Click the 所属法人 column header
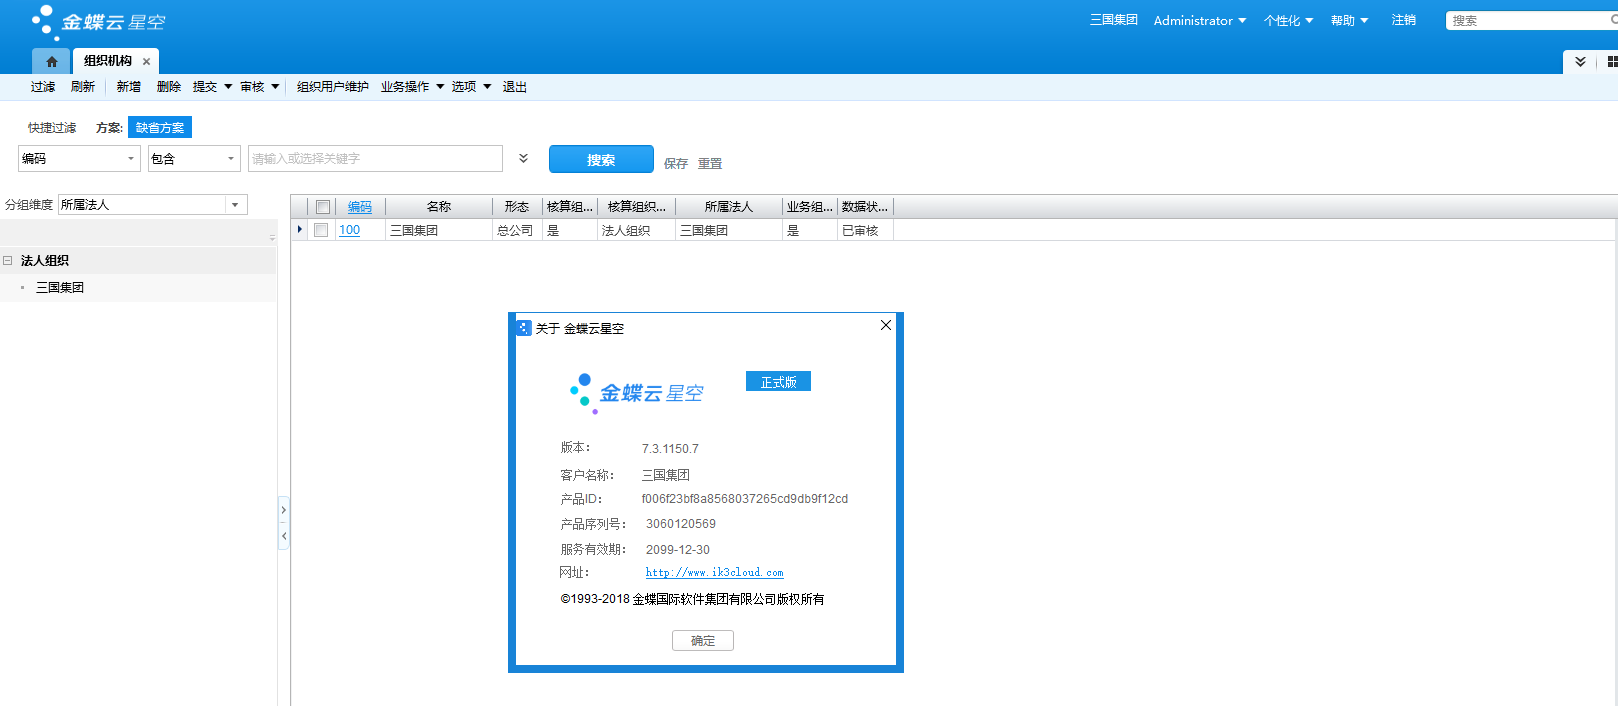1618x706 pixels. point(729,207)
